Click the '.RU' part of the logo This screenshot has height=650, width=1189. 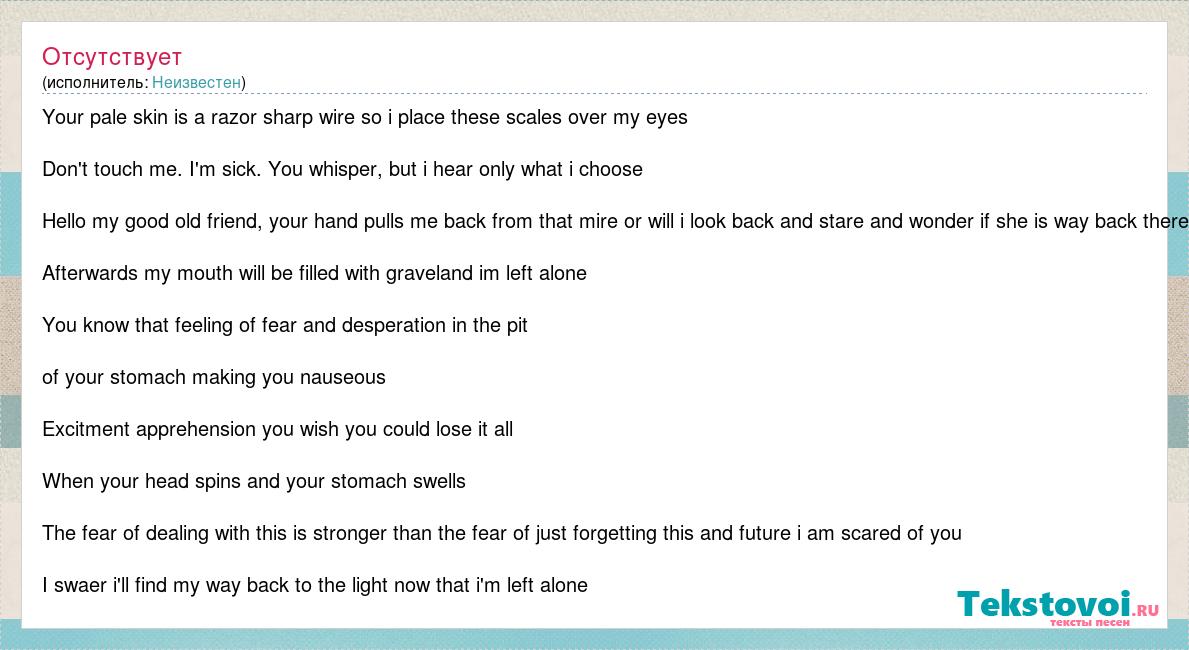point(1145,610)
